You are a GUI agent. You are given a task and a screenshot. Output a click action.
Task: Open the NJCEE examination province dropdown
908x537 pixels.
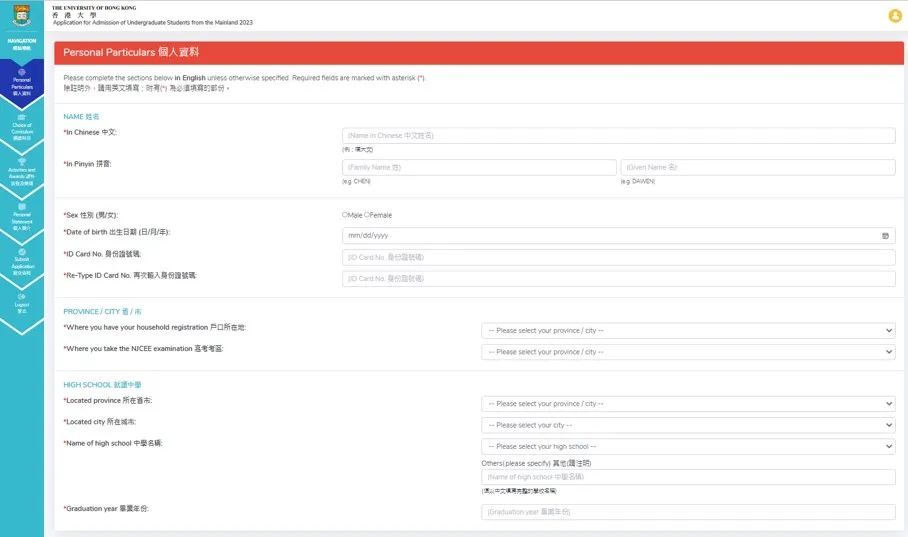point(688,352)
